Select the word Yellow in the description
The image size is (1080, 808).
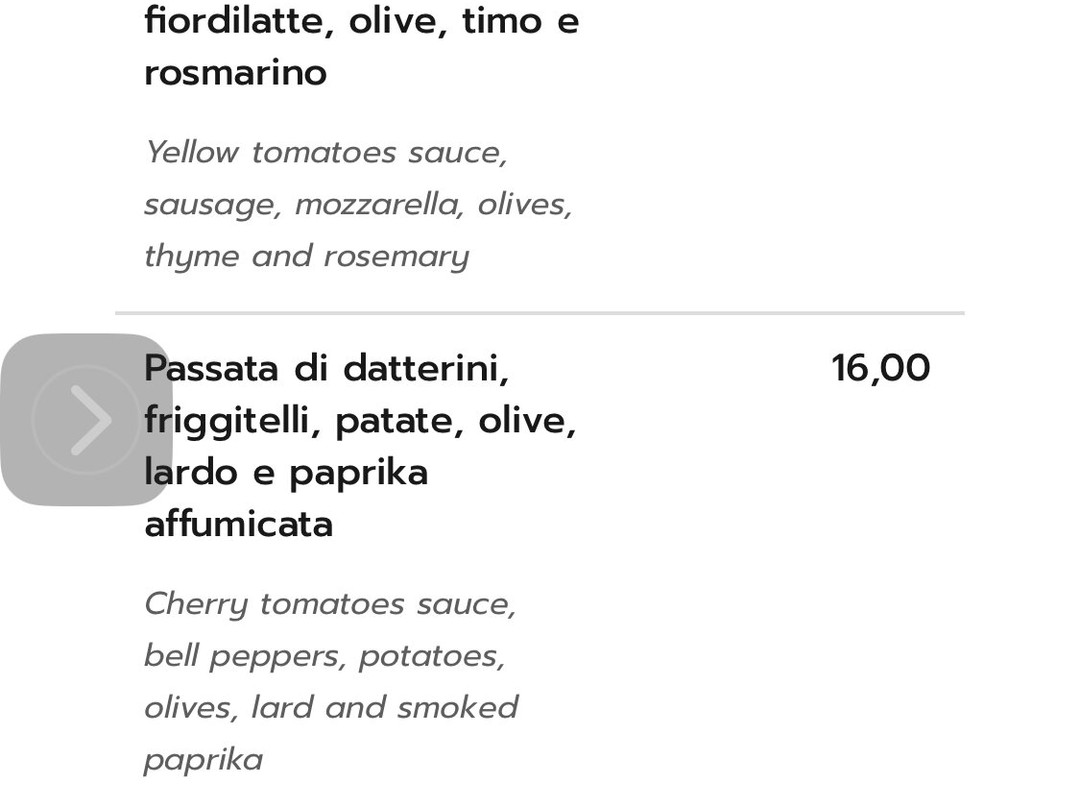coord(191,152)
